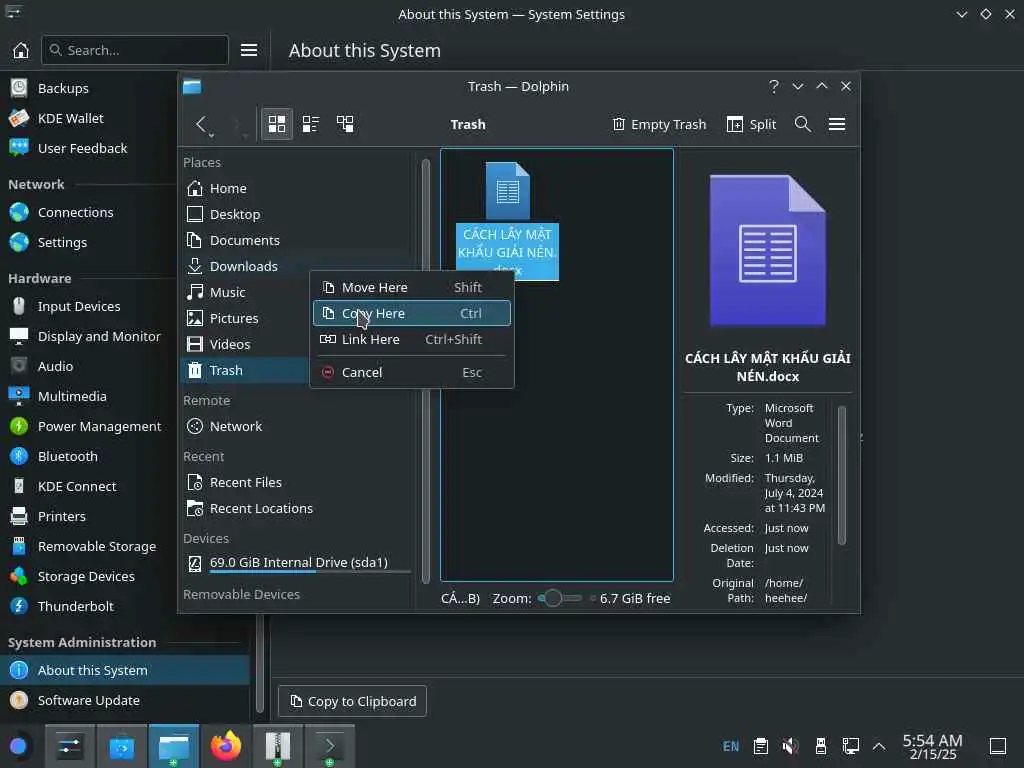Go back in Dolphin navigation
Viewport: 1024px width, 768px height.
point(201,123)
